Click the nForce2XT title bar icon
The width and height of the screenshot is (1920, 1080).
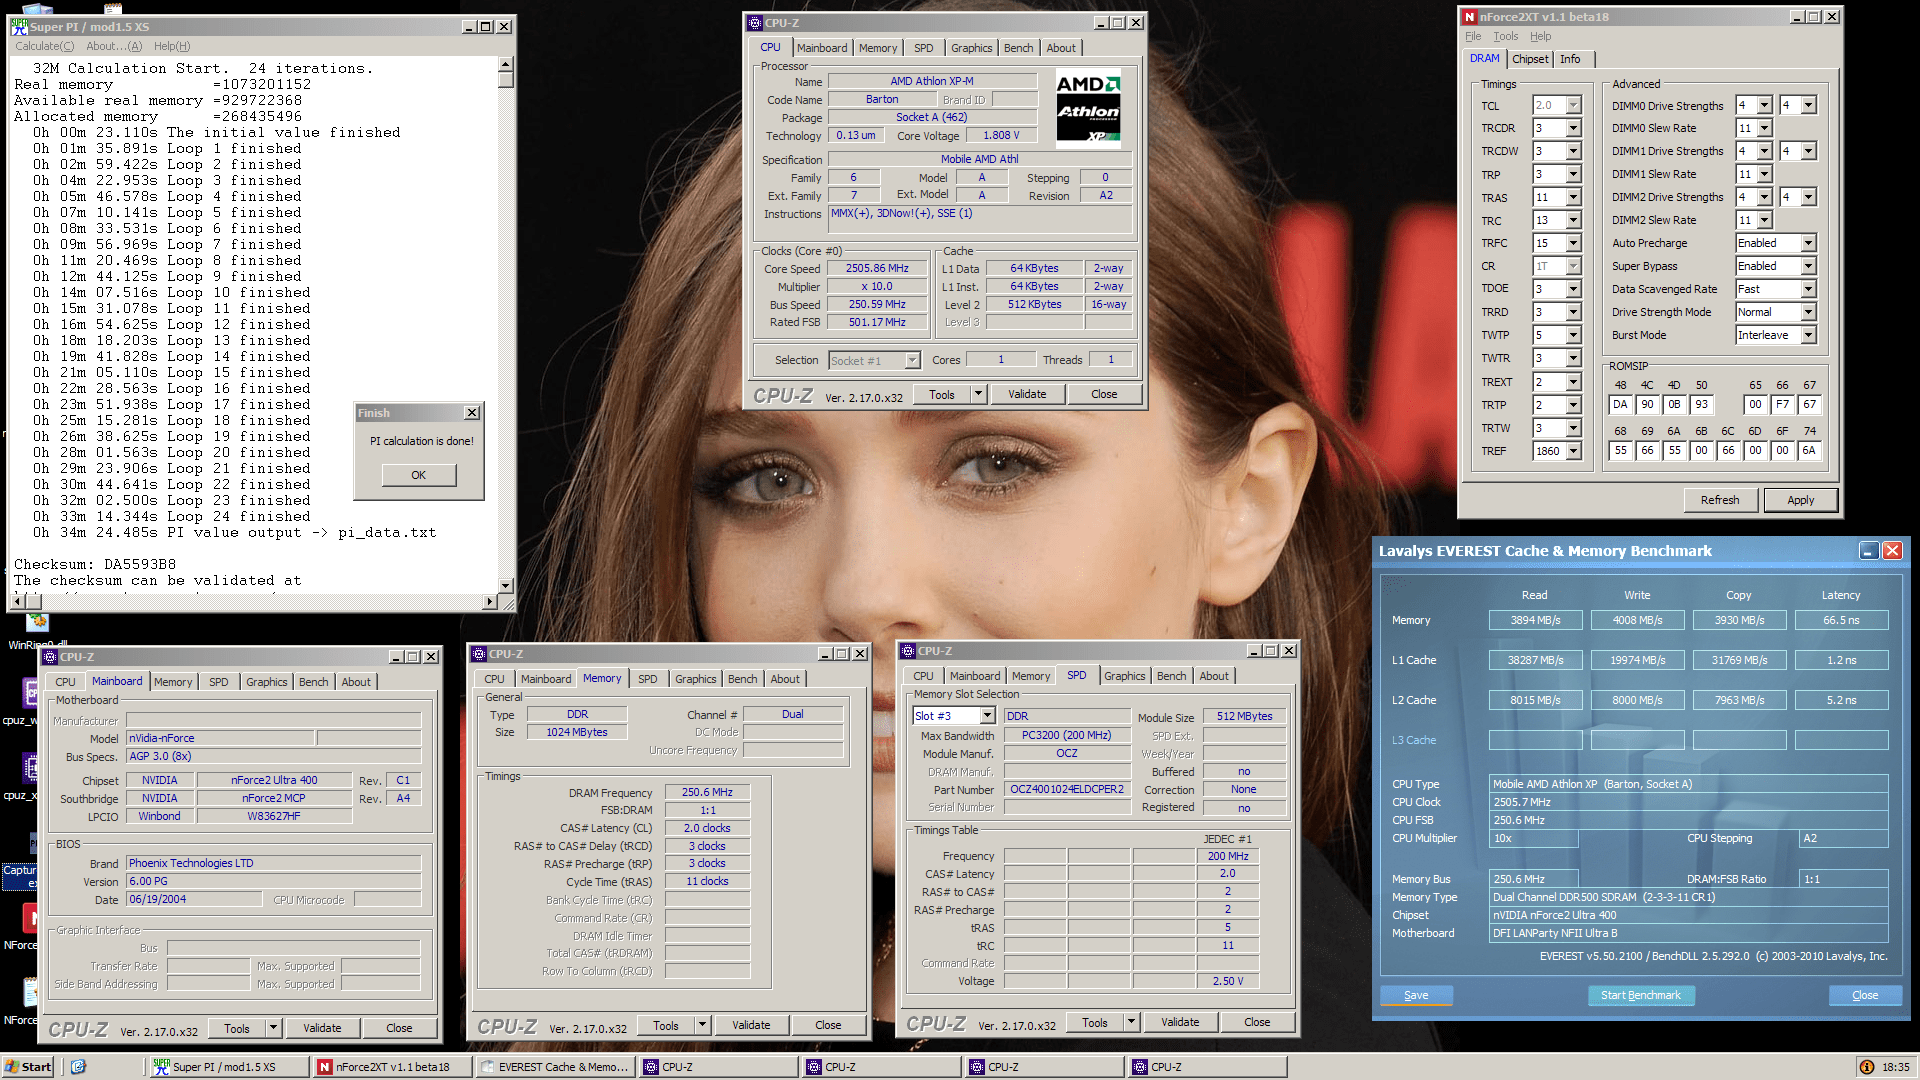coord(1469,17)
